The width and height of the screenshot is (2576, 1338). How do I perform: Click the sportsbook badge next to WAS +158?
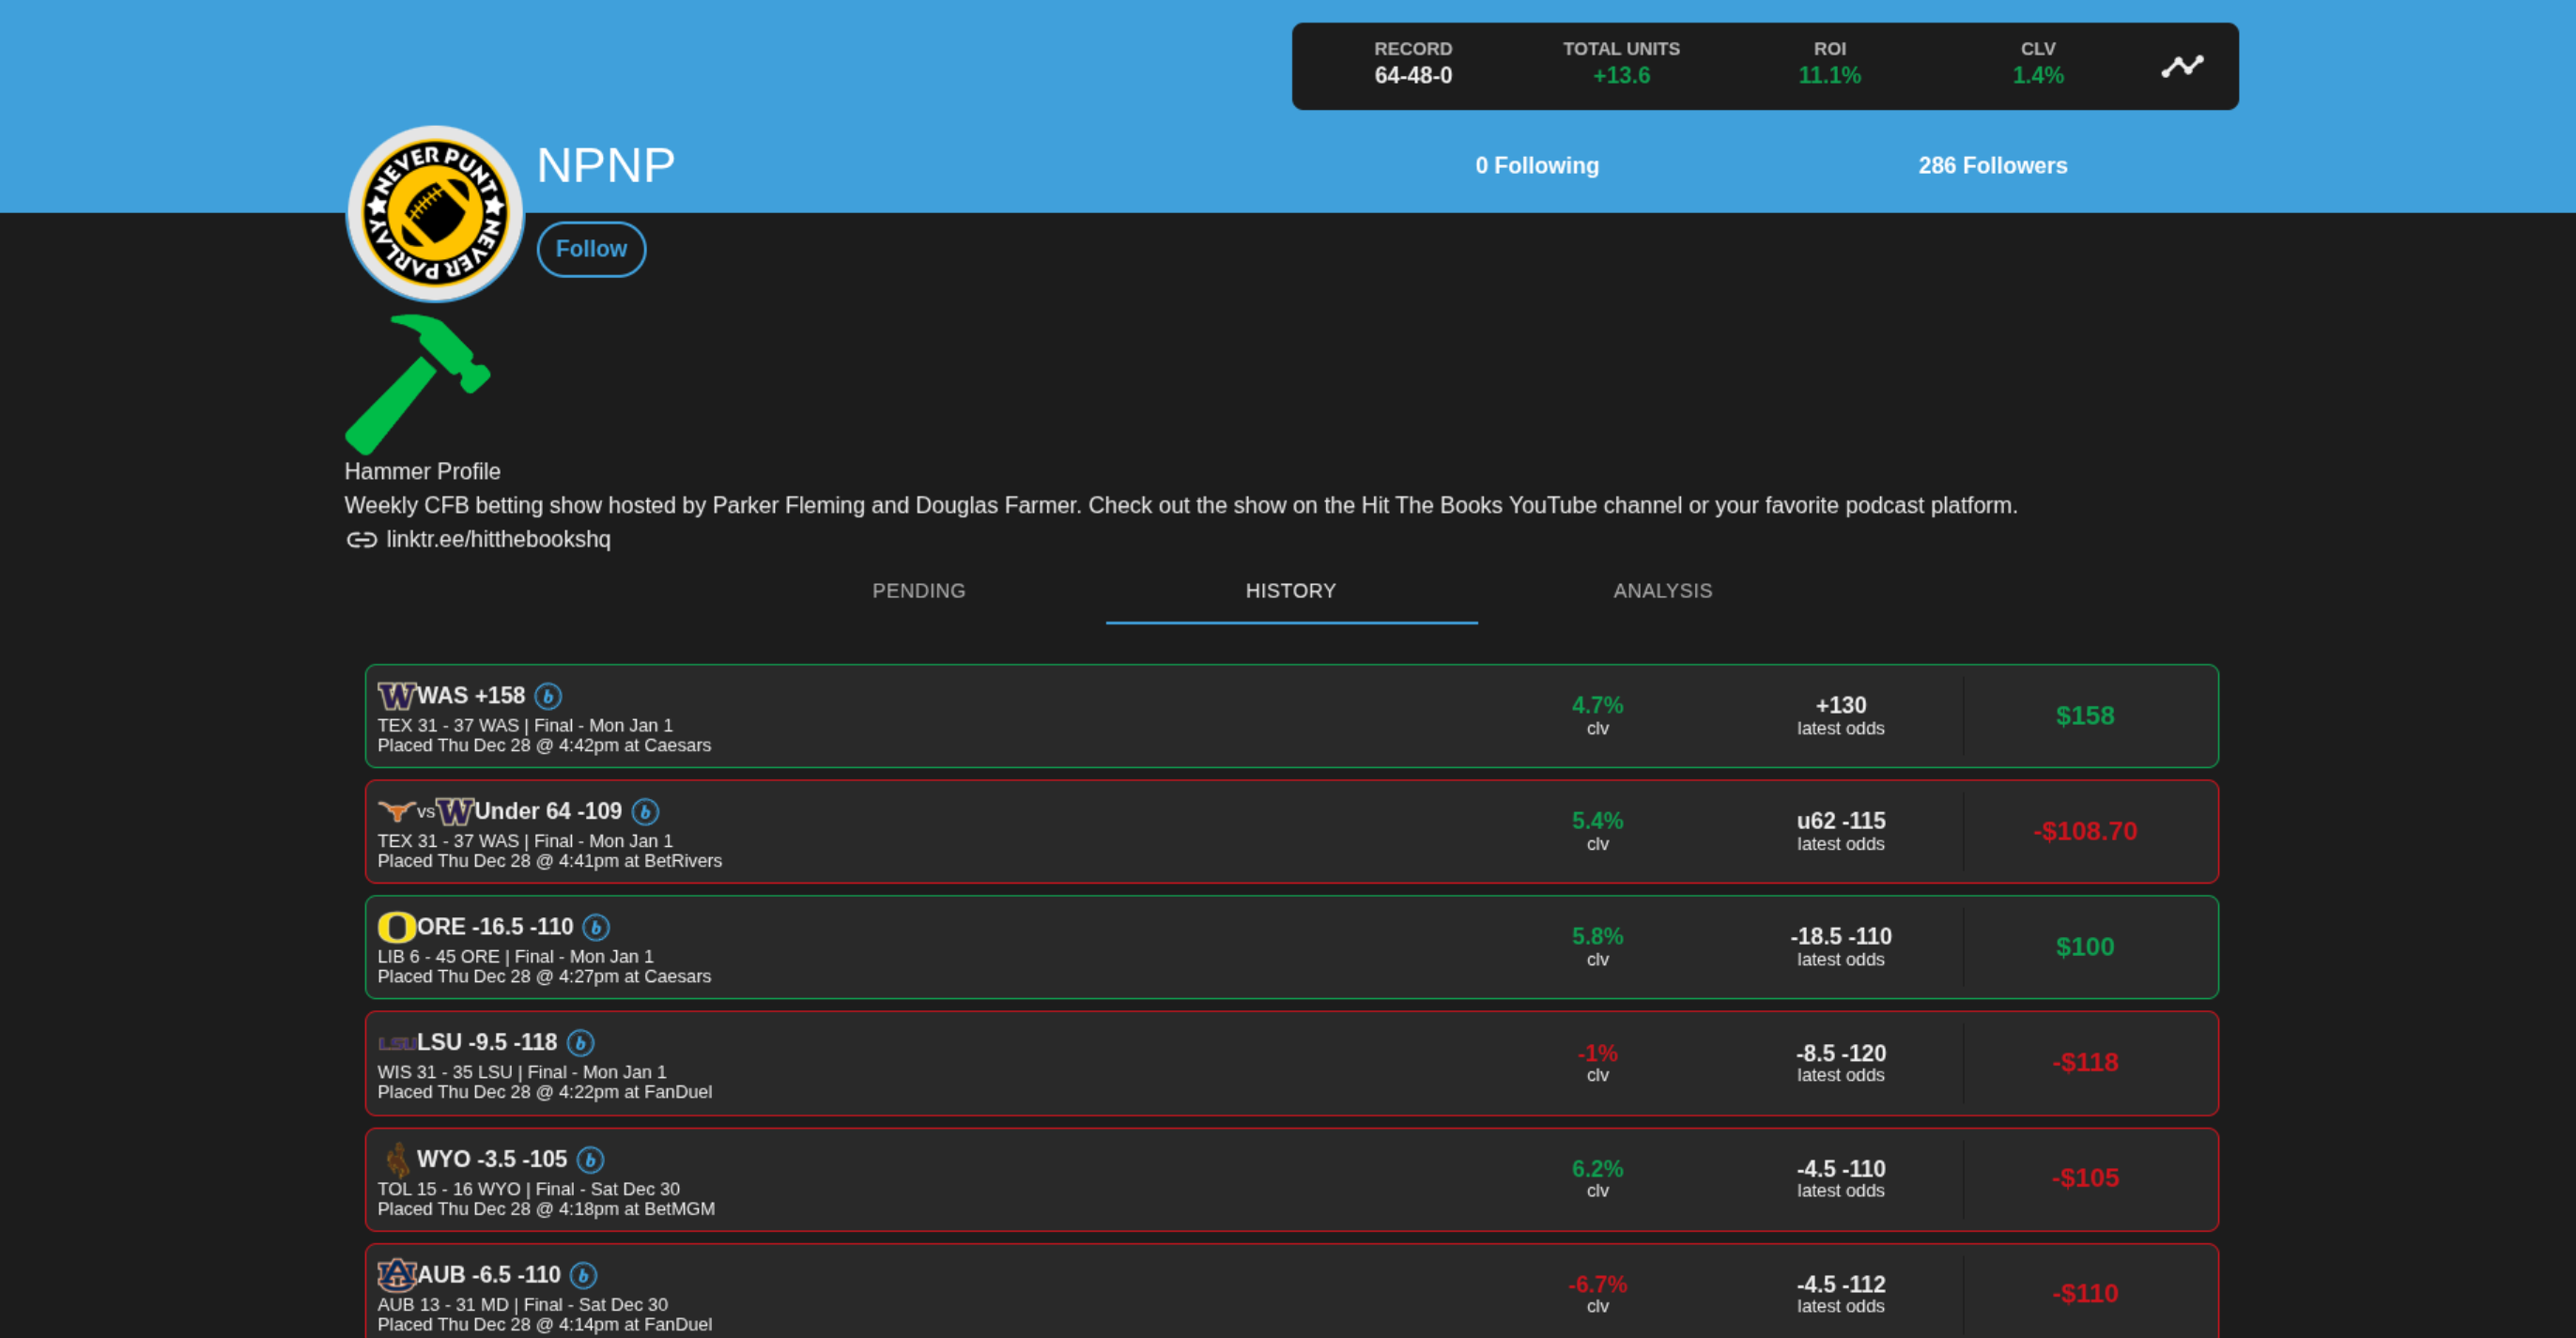point(548,695)
